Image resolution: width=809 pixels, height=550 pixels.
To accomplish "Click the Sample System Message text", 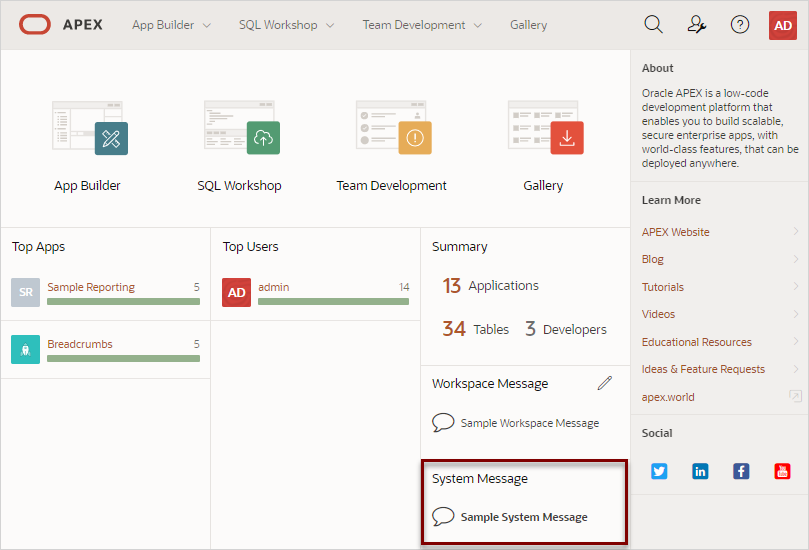I will [x=524, y=517].
